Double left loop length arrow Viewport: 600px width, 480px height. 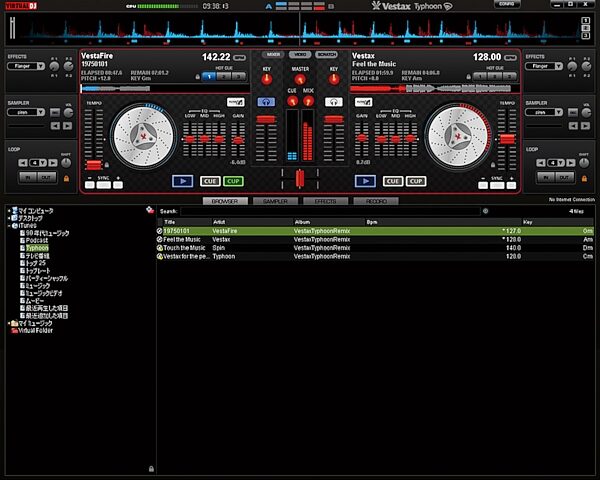[53, 163]
